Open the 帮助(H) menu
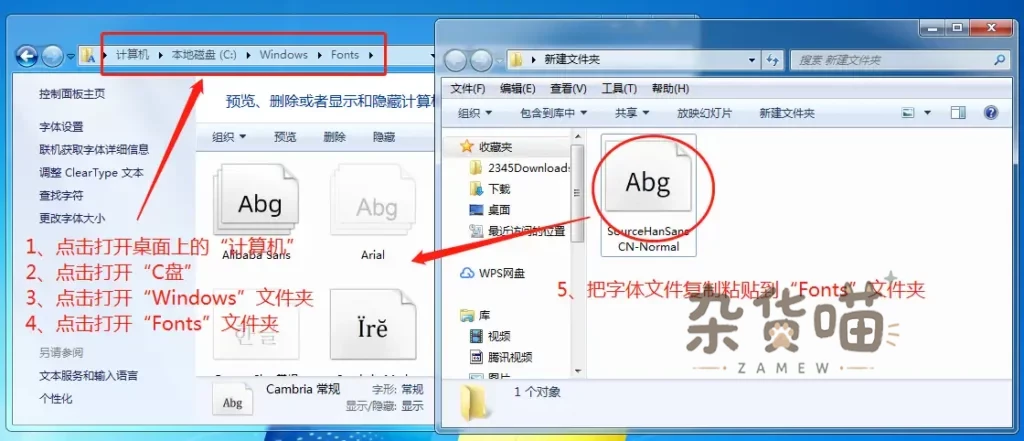This screenshot has height=441, width=1024. 670,88
